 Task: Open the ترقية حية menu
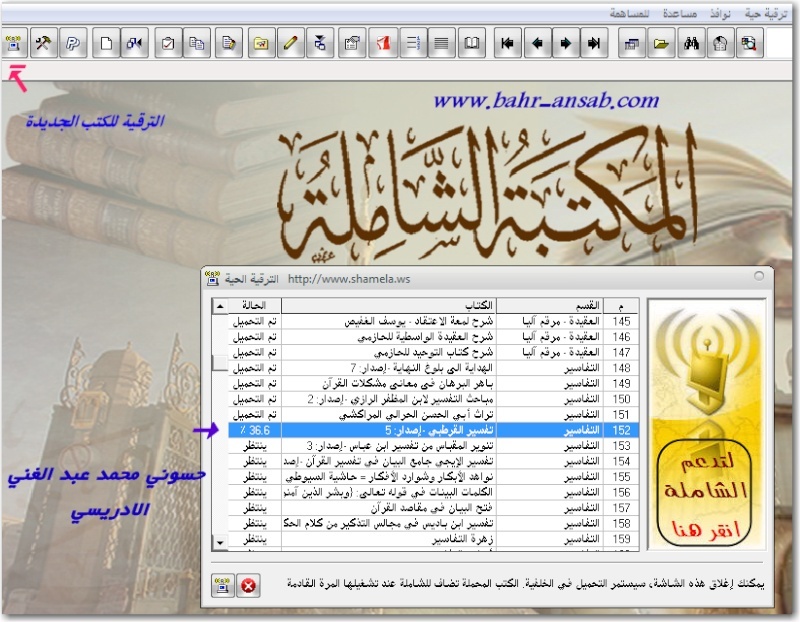click(x=766, y=14)
